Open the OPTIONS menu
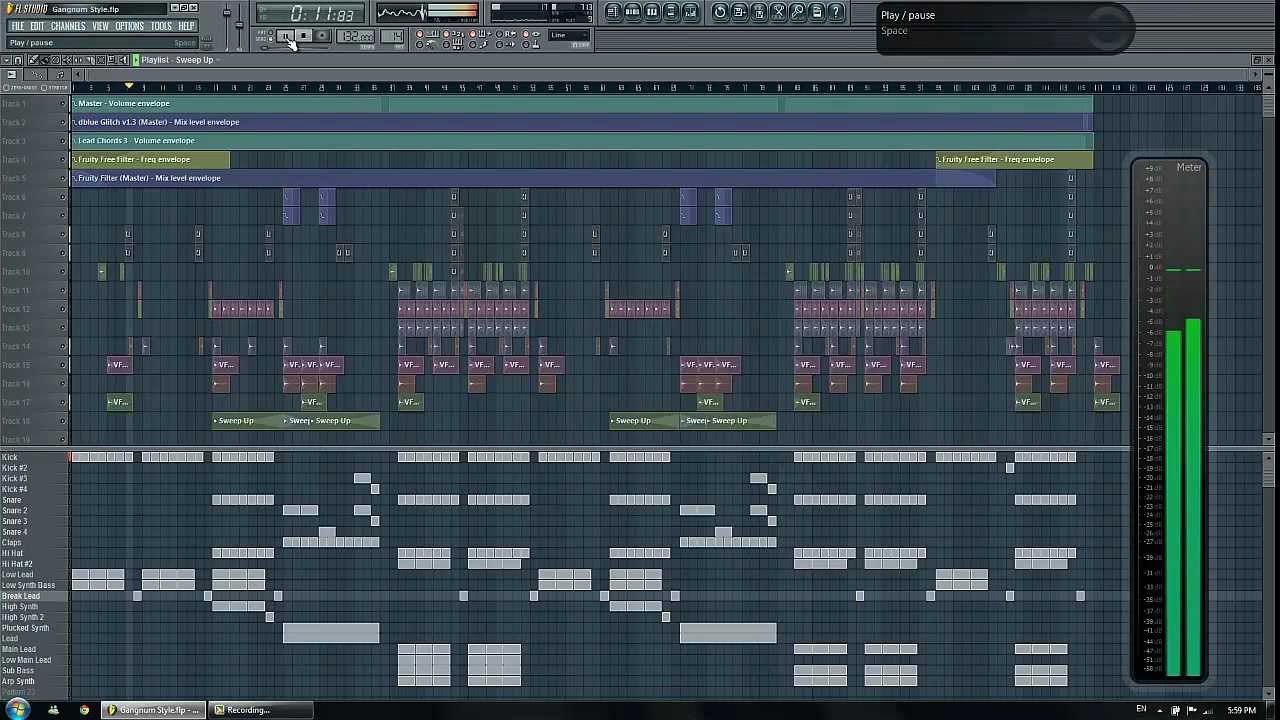 point(130,26)
